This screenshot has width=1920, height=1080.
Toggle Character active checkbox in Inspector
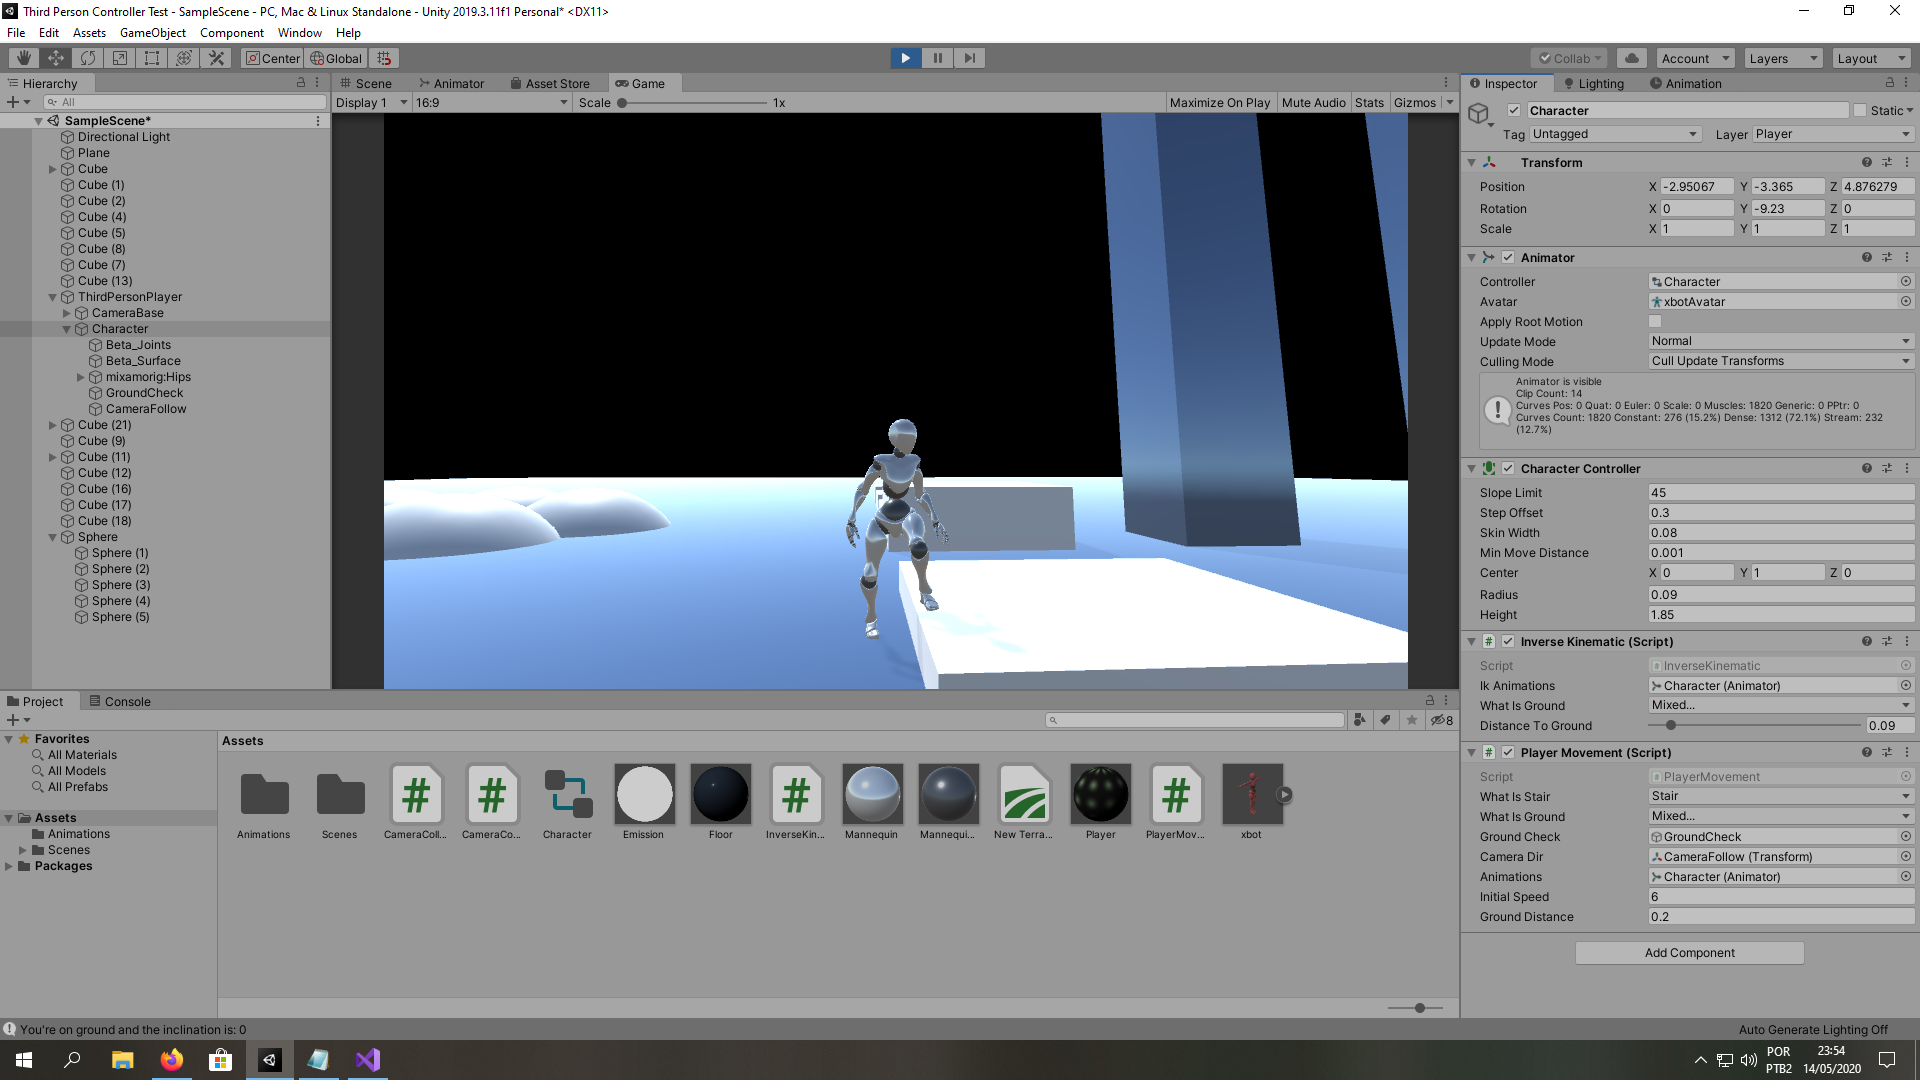1514,111
